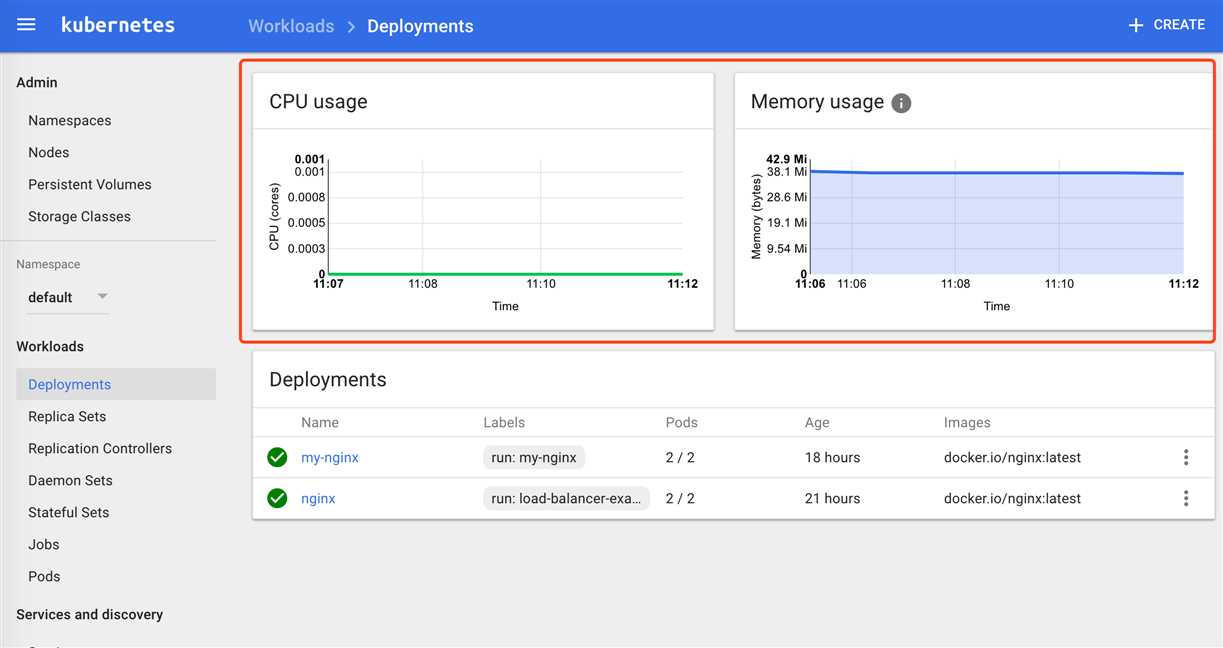
Task: Click the plus icon beside CREATE
Action: (x=1135, y=25)
